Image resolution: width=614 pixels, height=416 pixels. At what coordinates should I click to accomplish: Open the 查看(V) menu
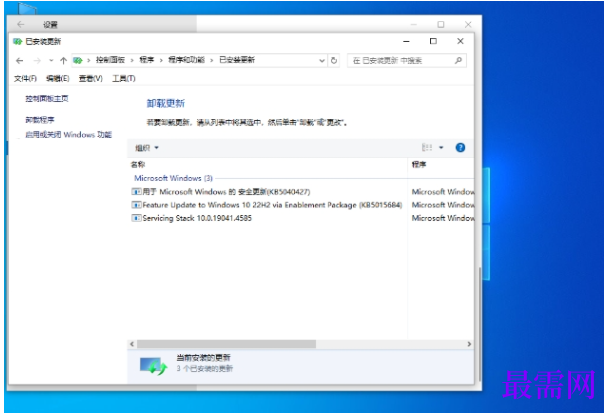[90, 79]
